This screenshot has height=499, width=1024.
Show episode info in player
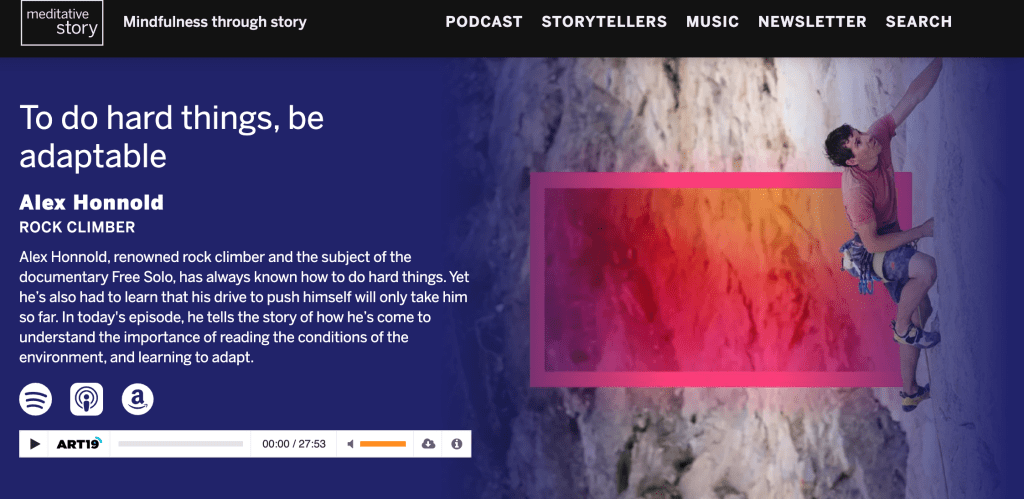[456, 444]
